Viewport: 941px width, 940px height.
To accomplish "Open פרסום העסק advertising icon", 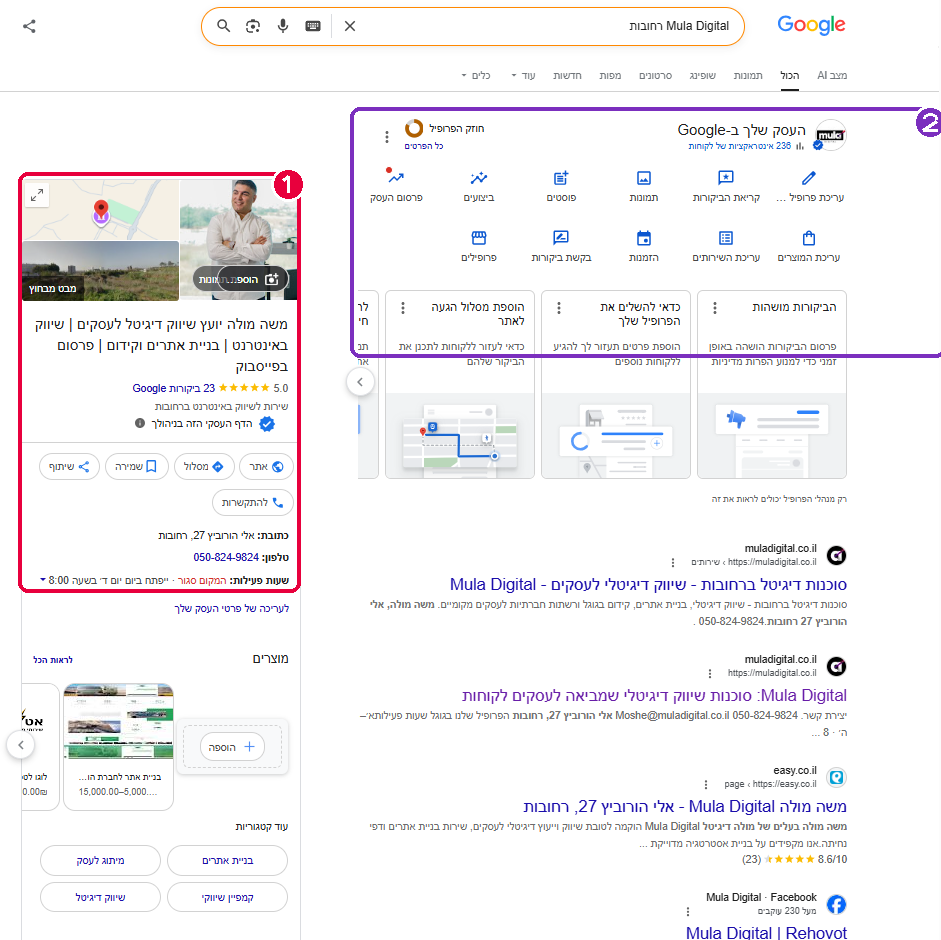I will coord(395,176).
